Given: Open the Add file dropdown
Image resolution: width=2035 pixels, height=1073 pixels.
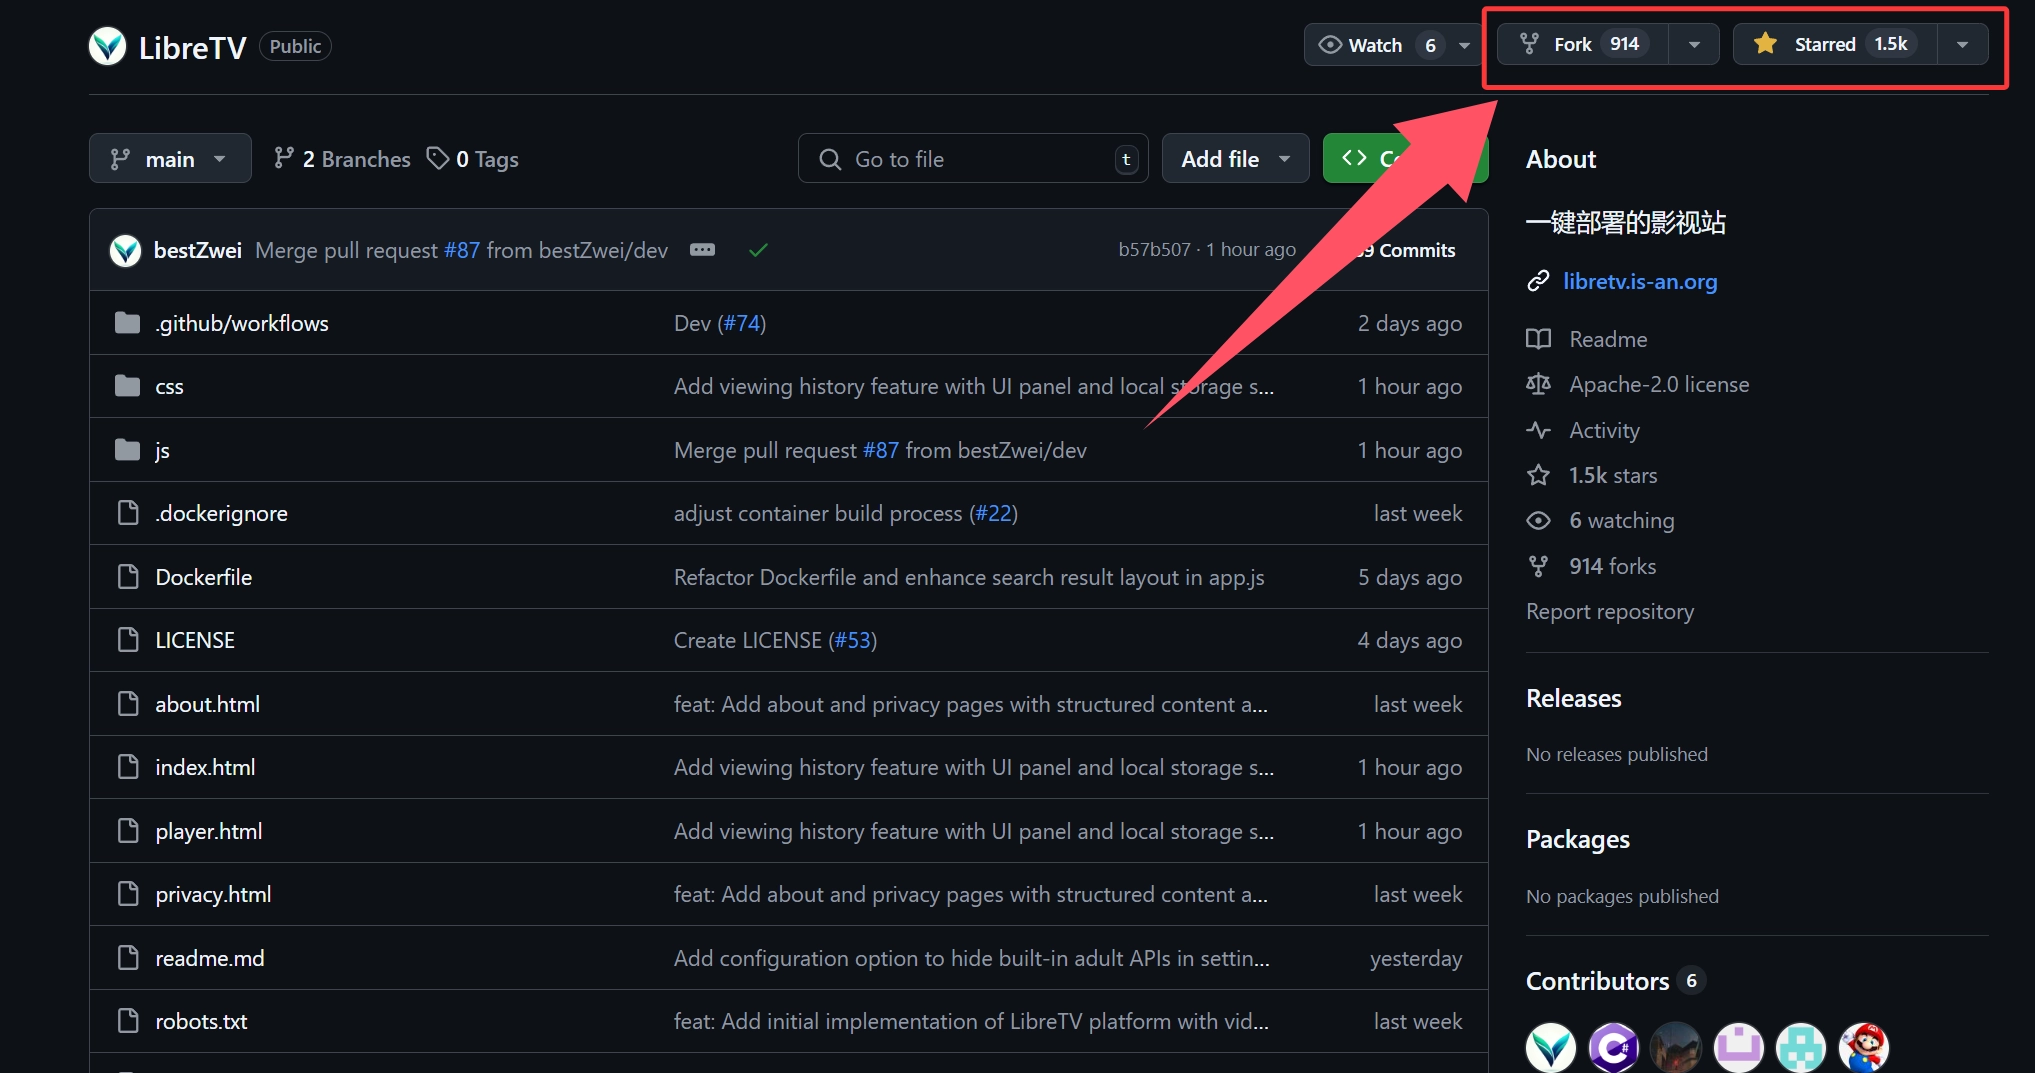Looking at the screenshot, I should point(1235,158).
